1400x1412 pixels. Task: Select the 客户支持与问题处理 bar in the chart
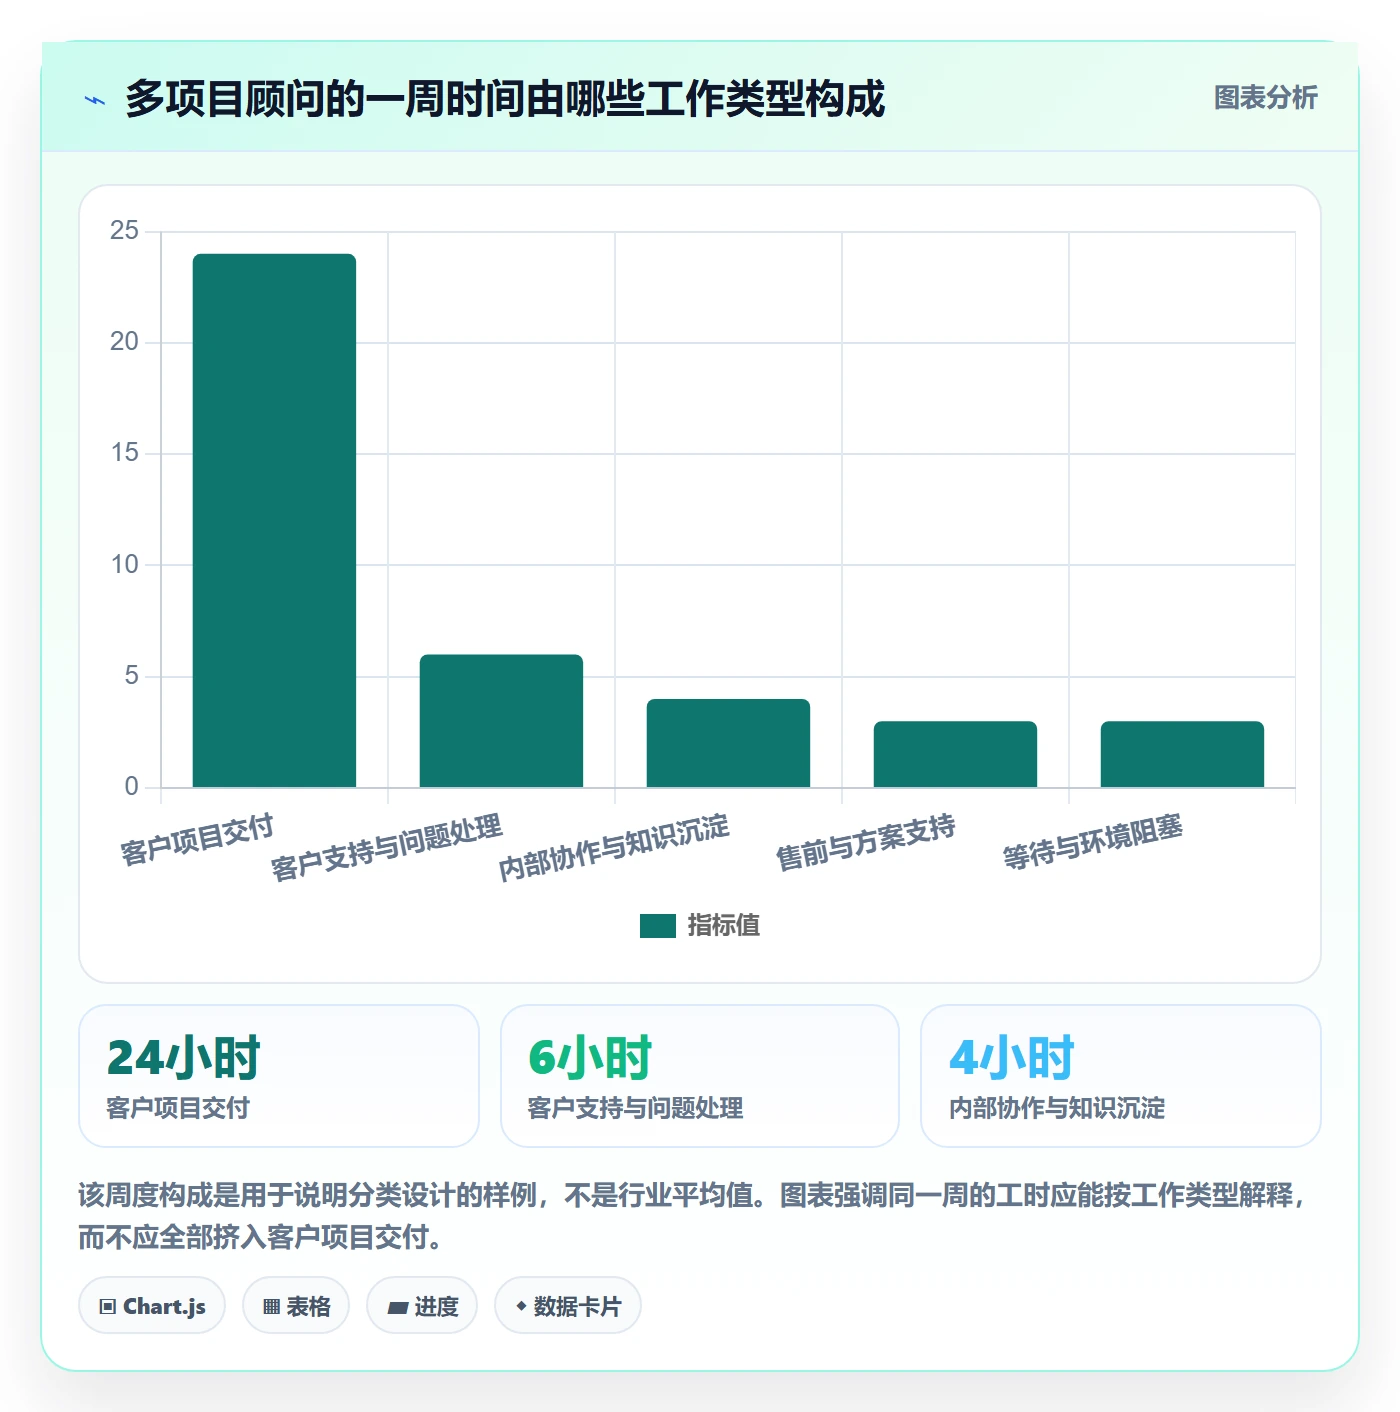pyautogui.click(x=501, y=721)
